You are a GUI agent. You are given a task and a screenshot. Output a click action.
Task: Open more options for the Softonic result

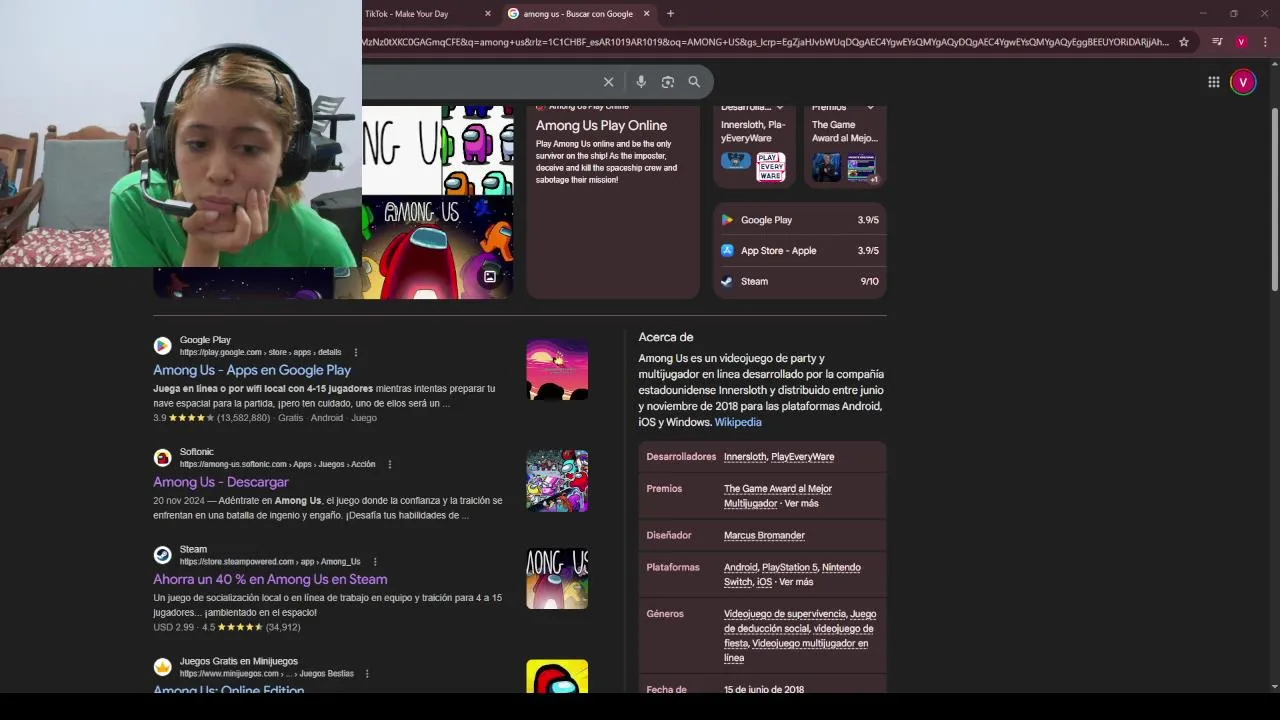(389, 464)
